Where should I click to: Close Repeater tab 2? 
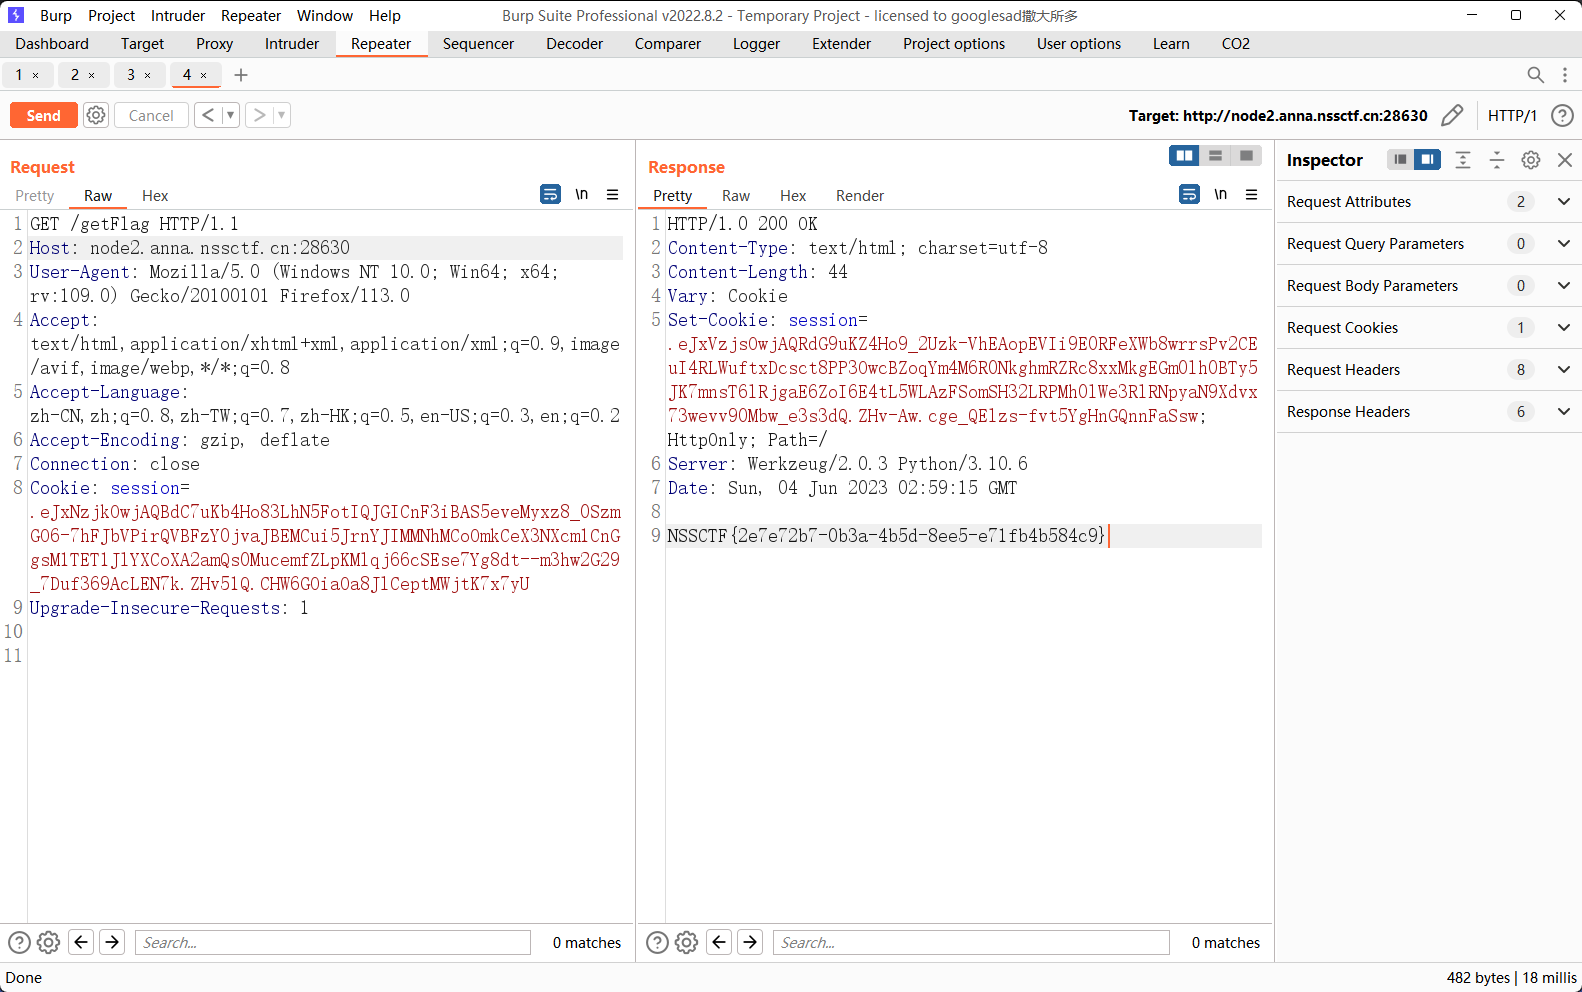coord(92,75)
